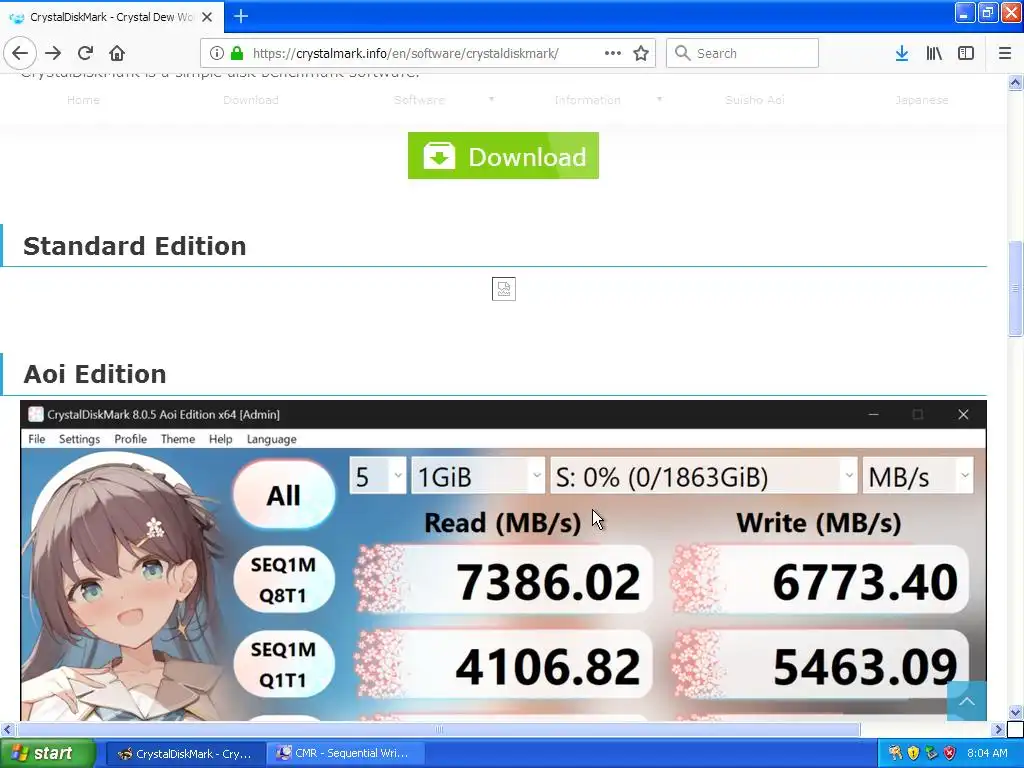This screenshot has width=1024, height=768.
Task: Open a new tab with plus
Action: click(241, 16)
